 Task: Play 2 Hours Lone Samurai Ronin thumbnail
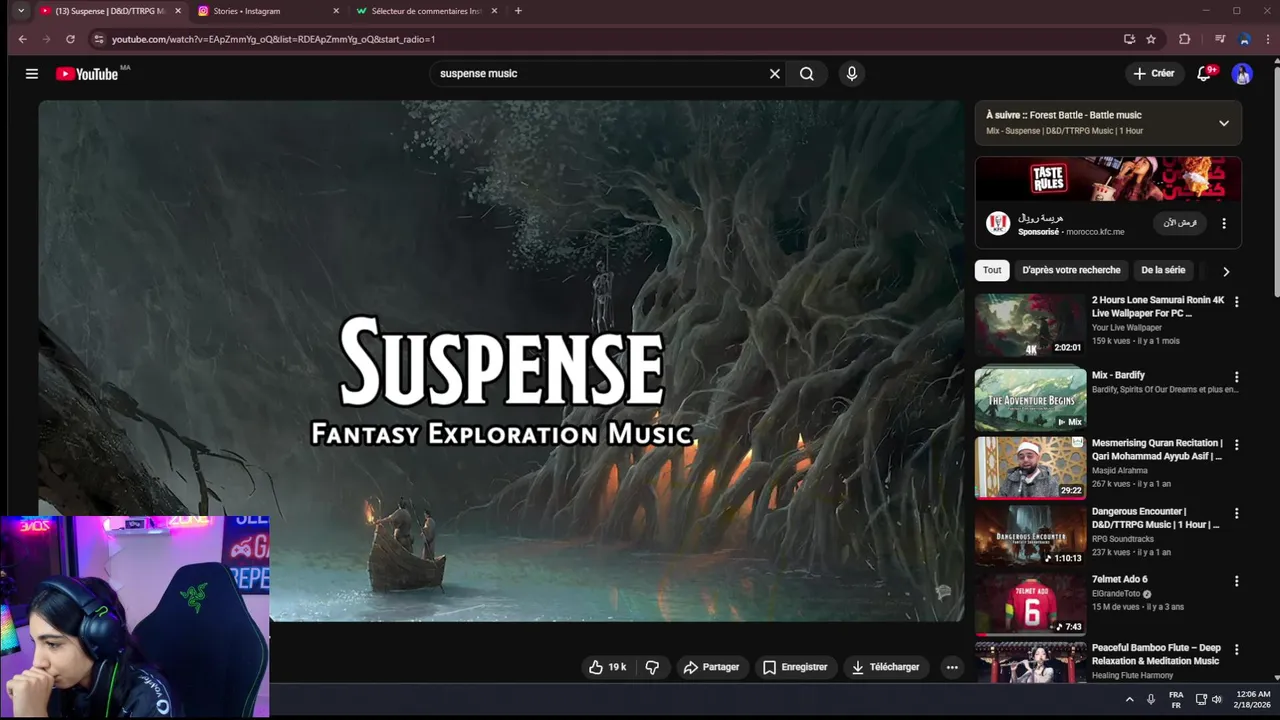1030,326
